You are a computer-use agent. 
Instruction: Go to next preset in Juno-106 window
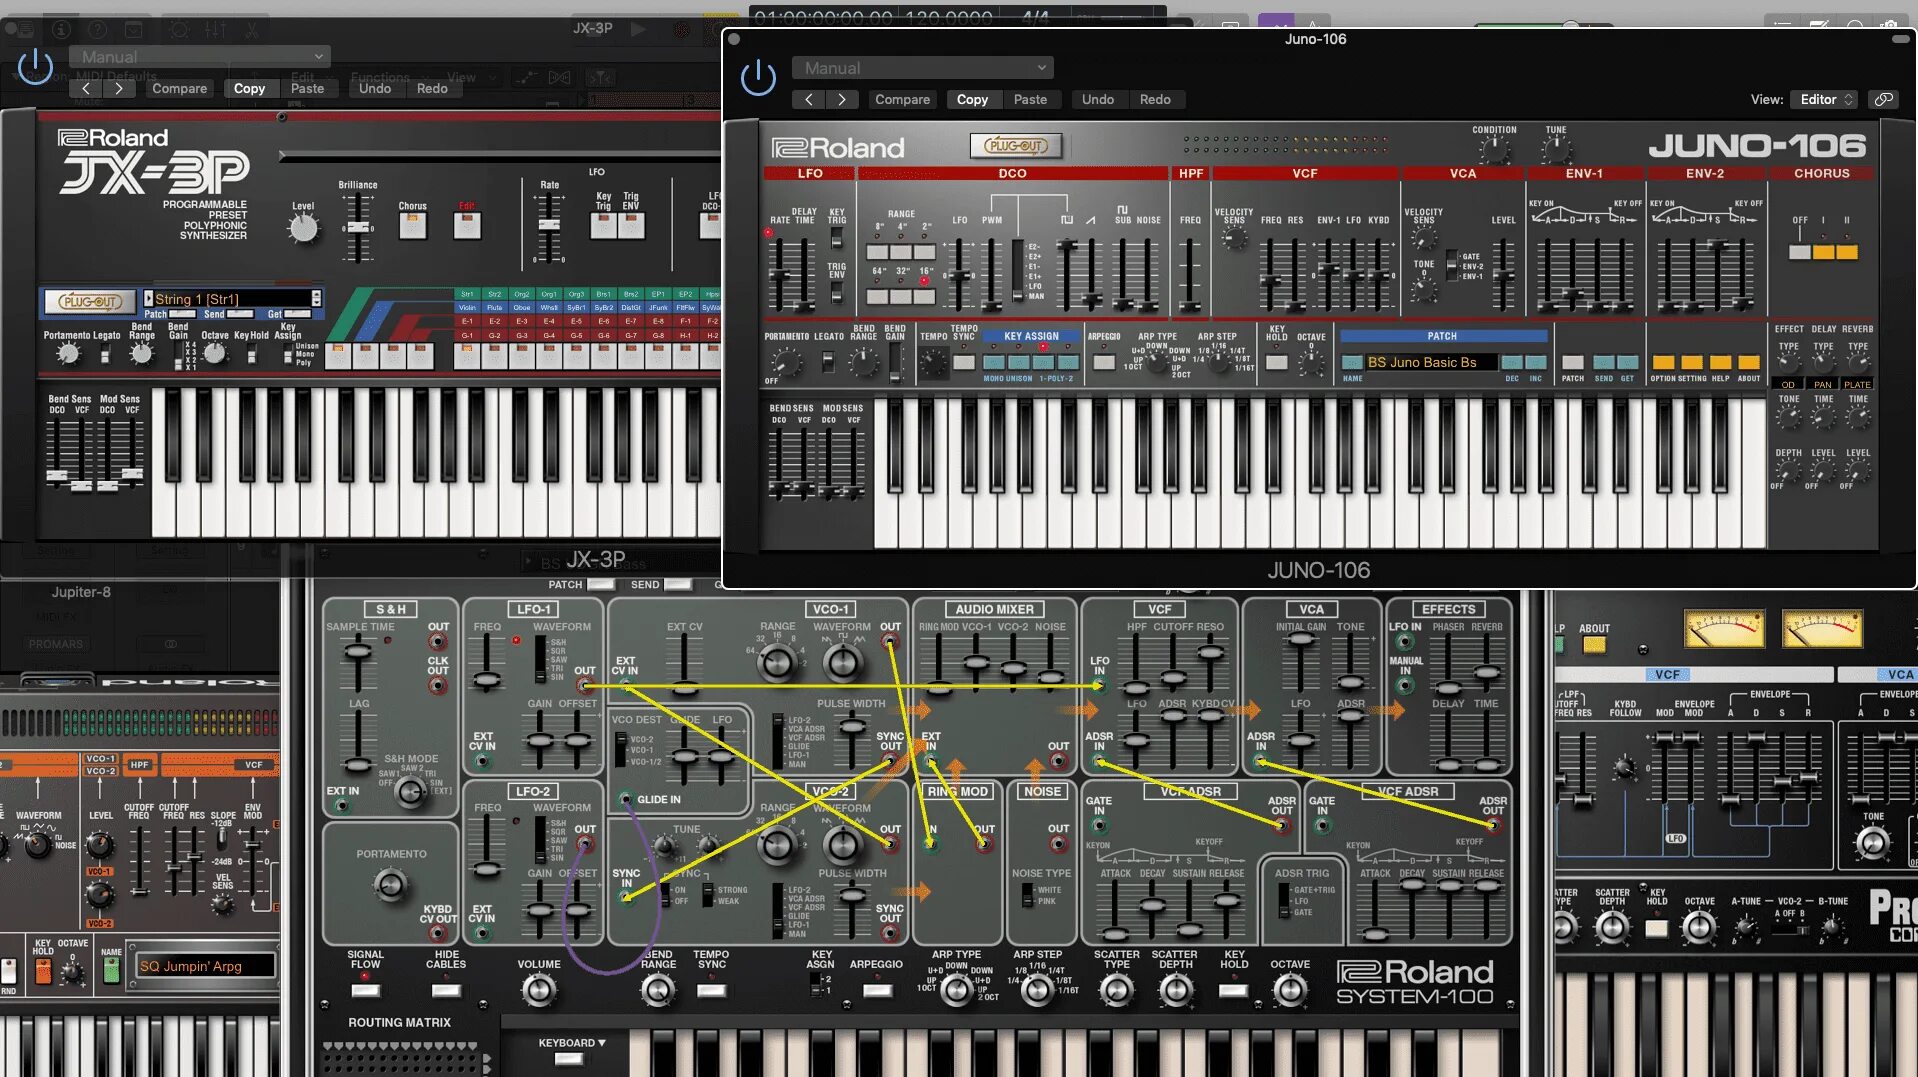pos(842,99)
